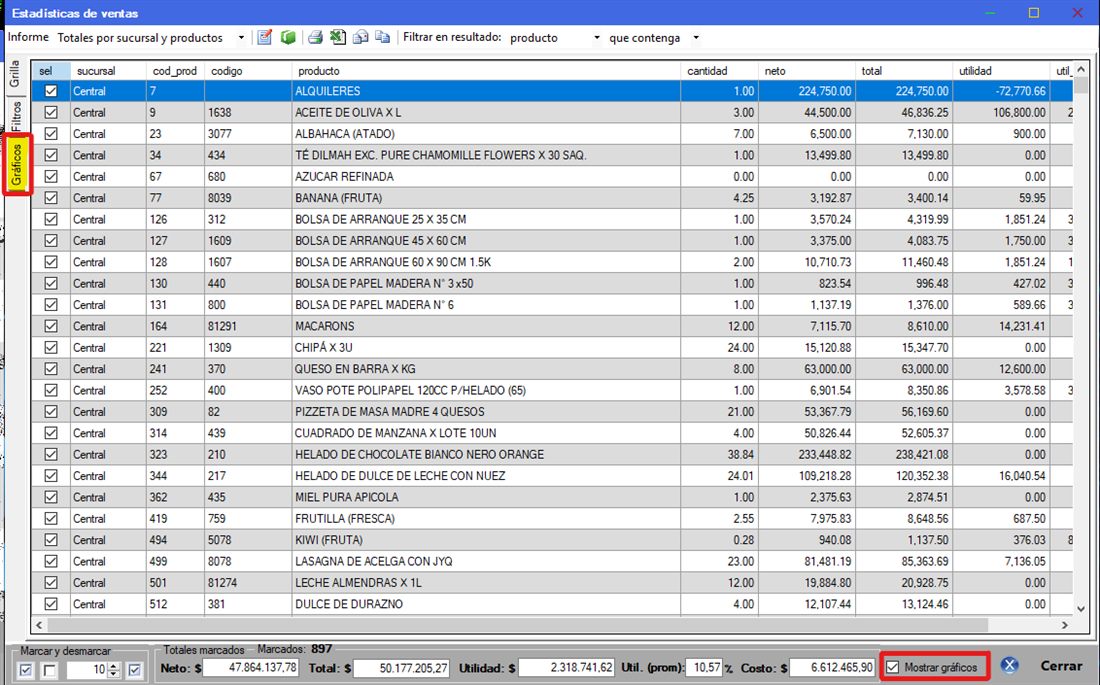Screen dimensions: 1100x685
Task: Select the PIZZETA DE MASA MADRE 4 QUESOS cell
Action: click(x=485, y=411)
